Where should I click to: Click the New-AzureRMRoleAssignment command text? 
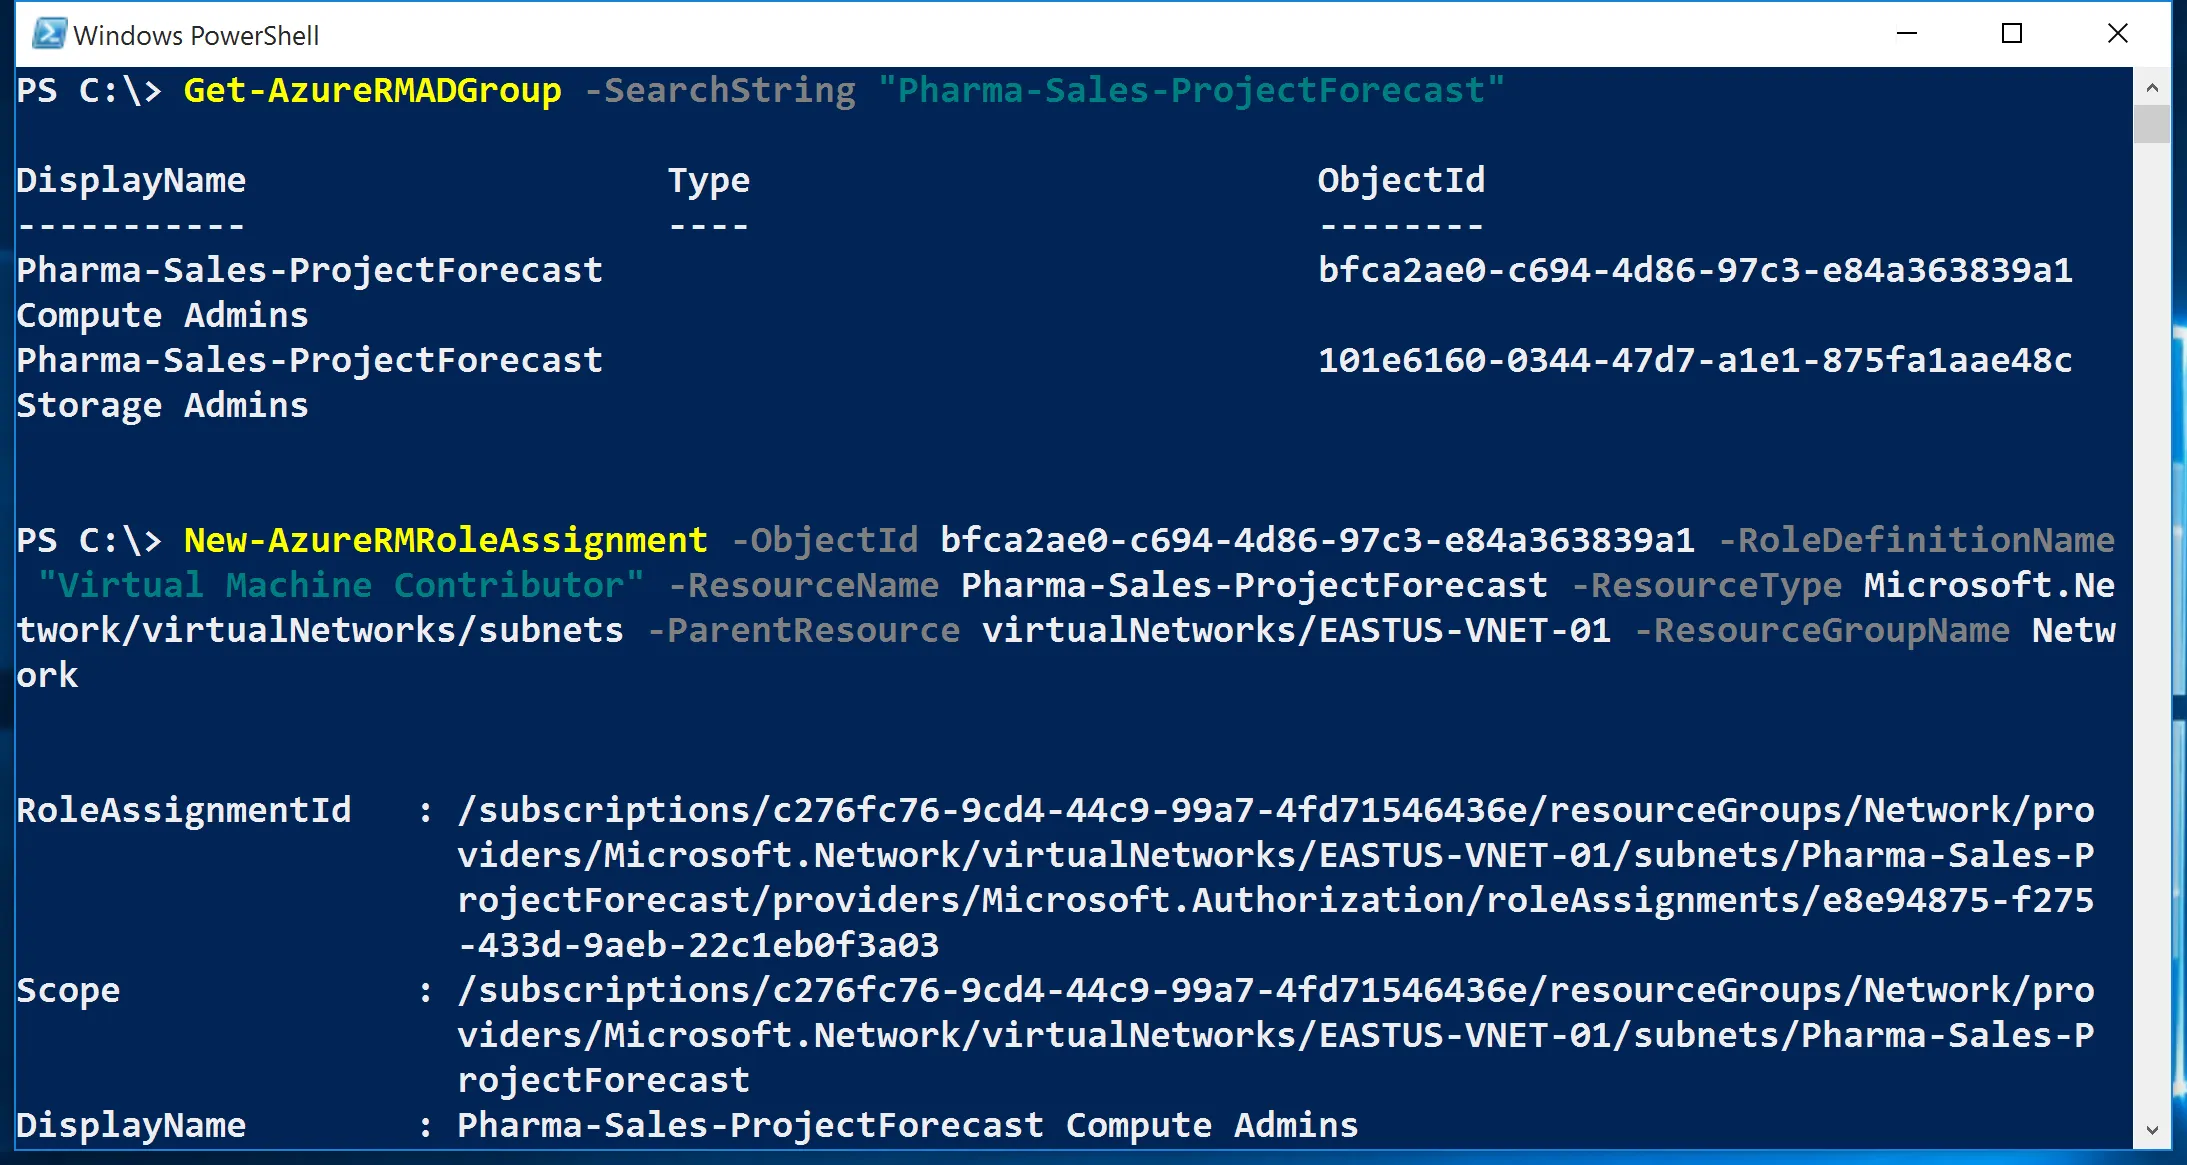tap(445, 541)
